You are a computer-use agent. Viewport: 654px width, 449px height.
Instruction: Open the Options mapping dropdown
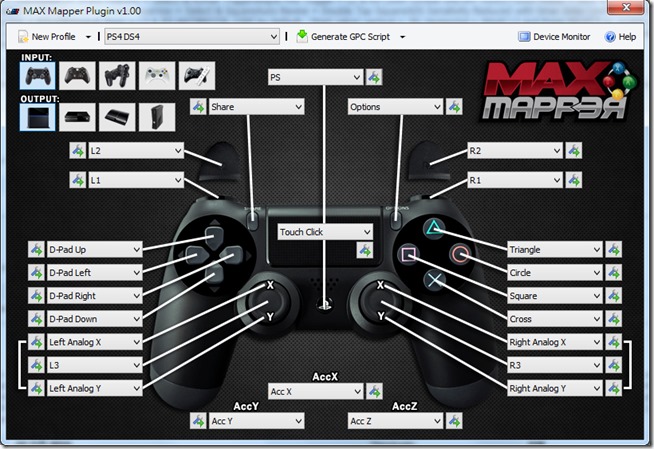[x=395, y=107]
